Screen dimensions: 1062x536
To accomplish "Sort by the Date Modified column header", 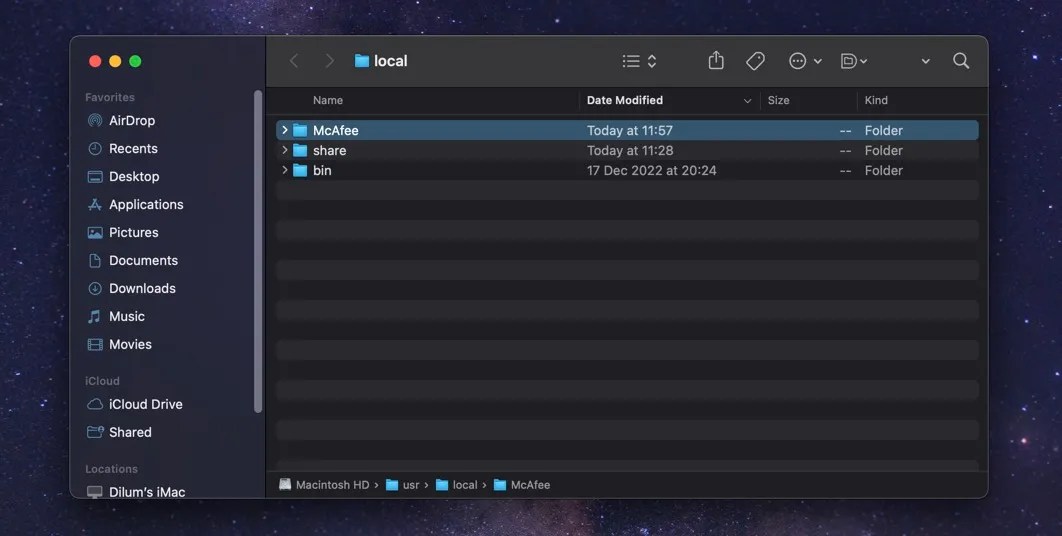I will 624,100.
